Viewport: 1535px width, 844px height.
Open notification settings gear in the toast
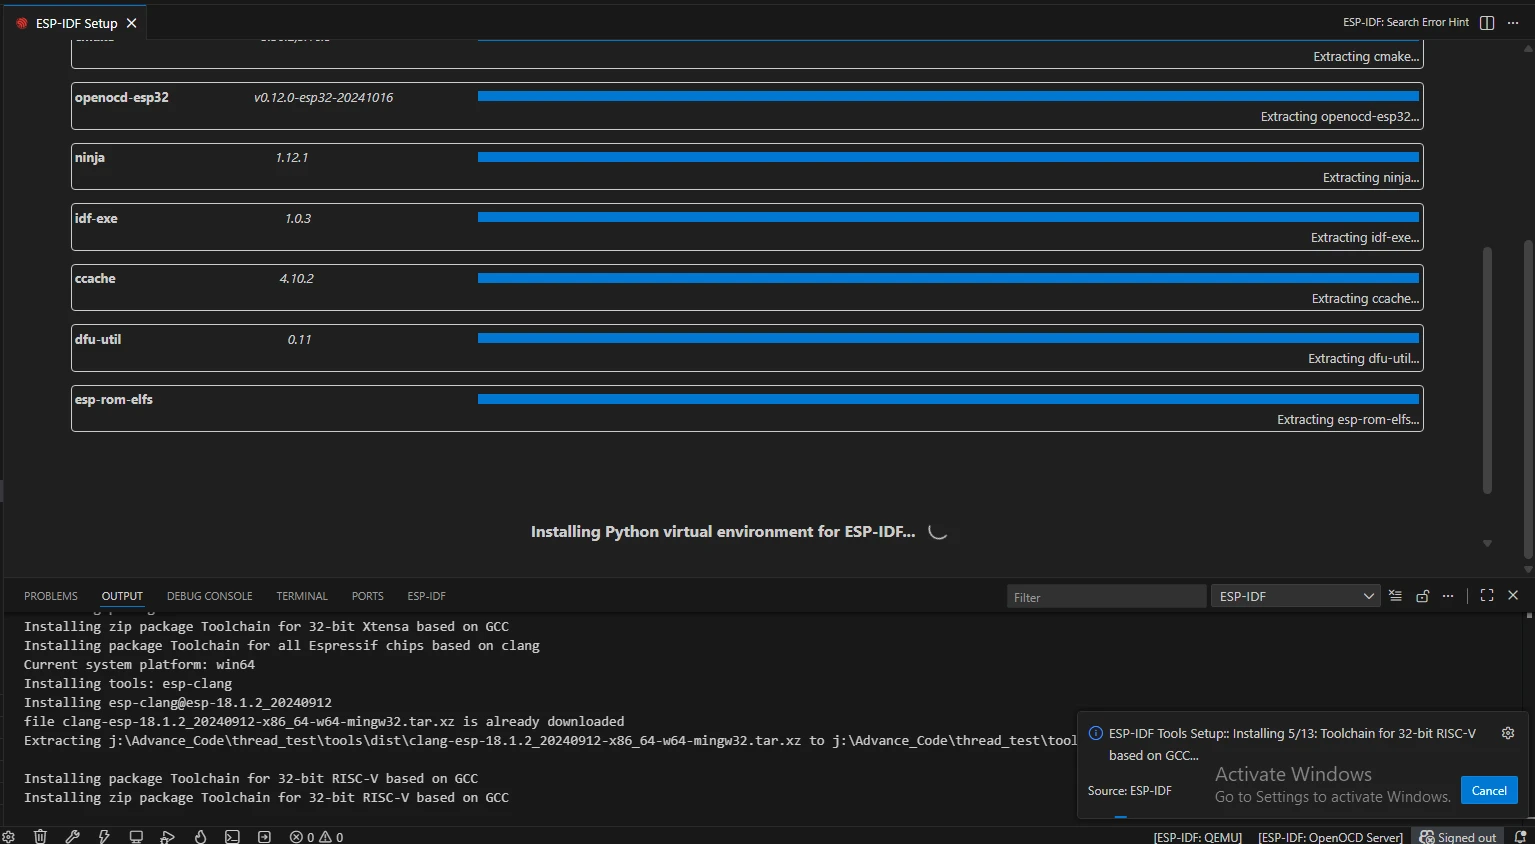coord(1507,733)
